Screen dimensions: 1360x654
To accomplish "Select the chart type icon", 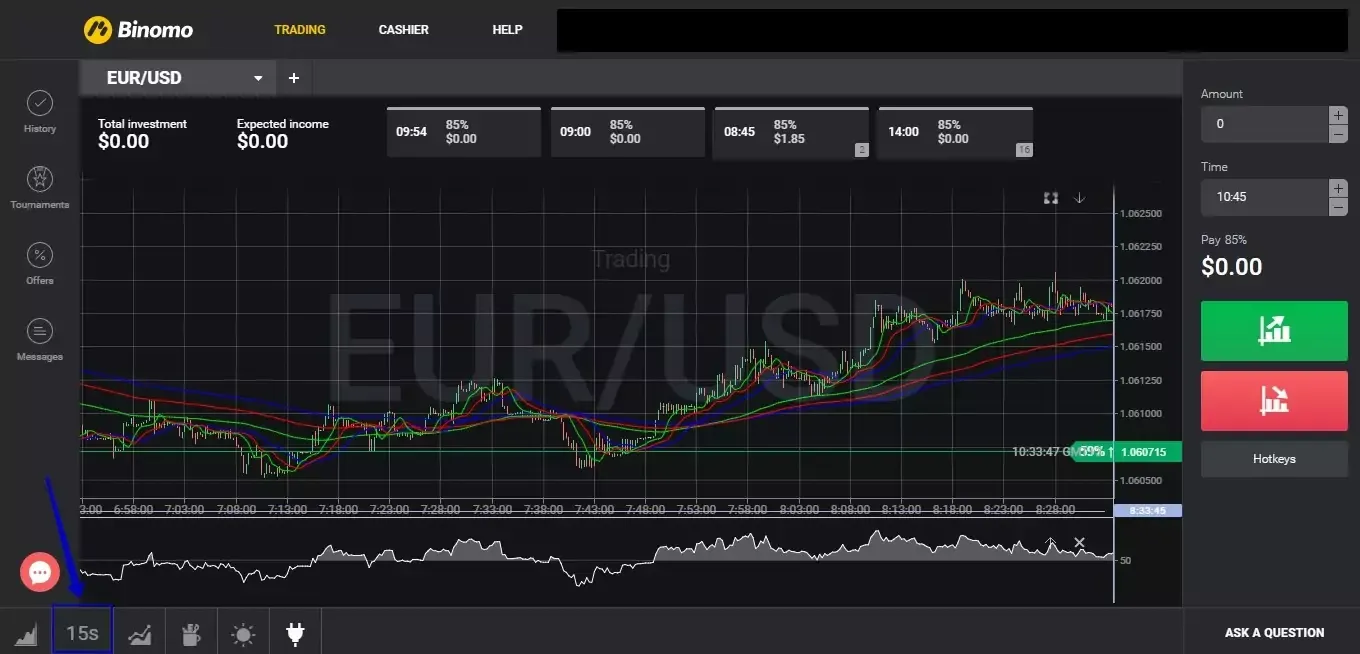I will (26, 633).
